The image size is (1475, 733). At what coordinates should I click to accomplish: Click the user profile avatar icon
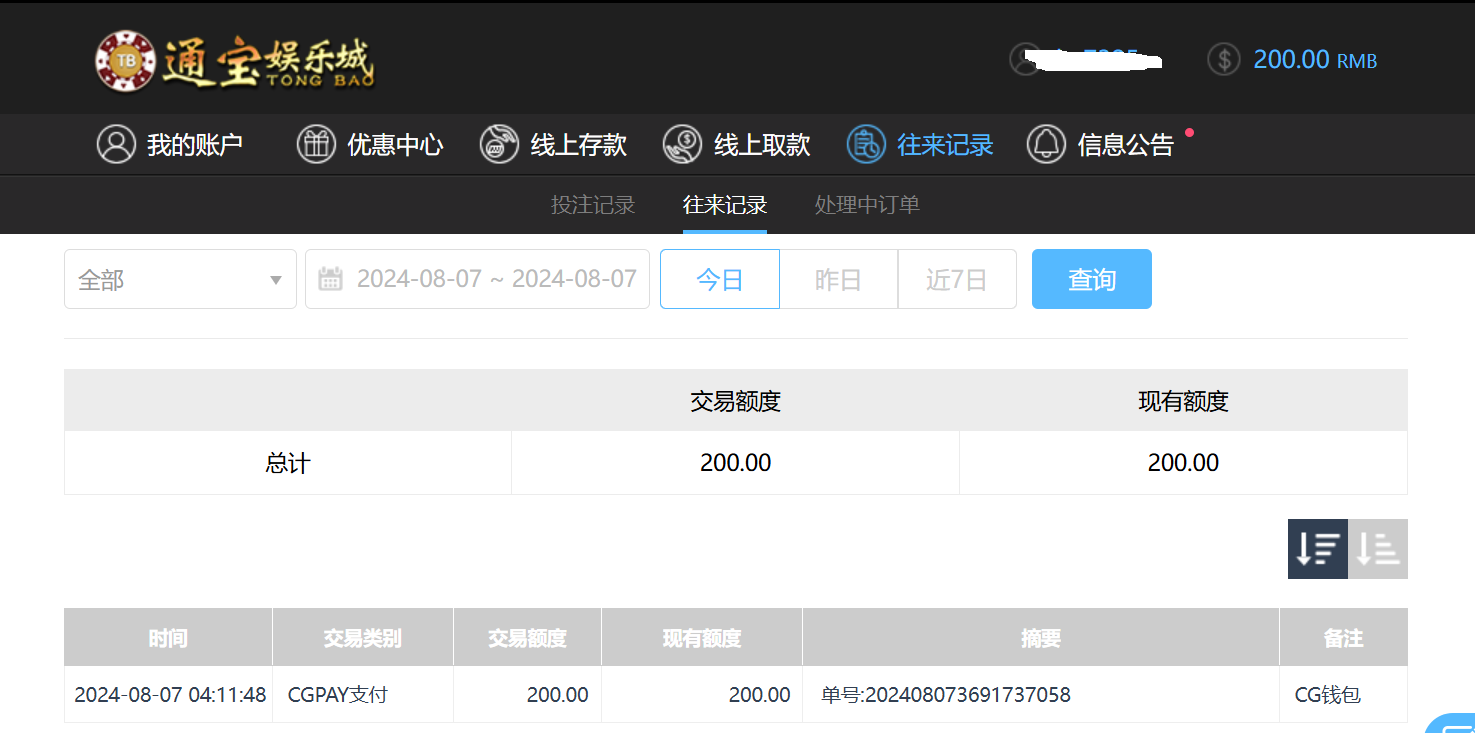pyautogui.click(x=1025, y=59)
